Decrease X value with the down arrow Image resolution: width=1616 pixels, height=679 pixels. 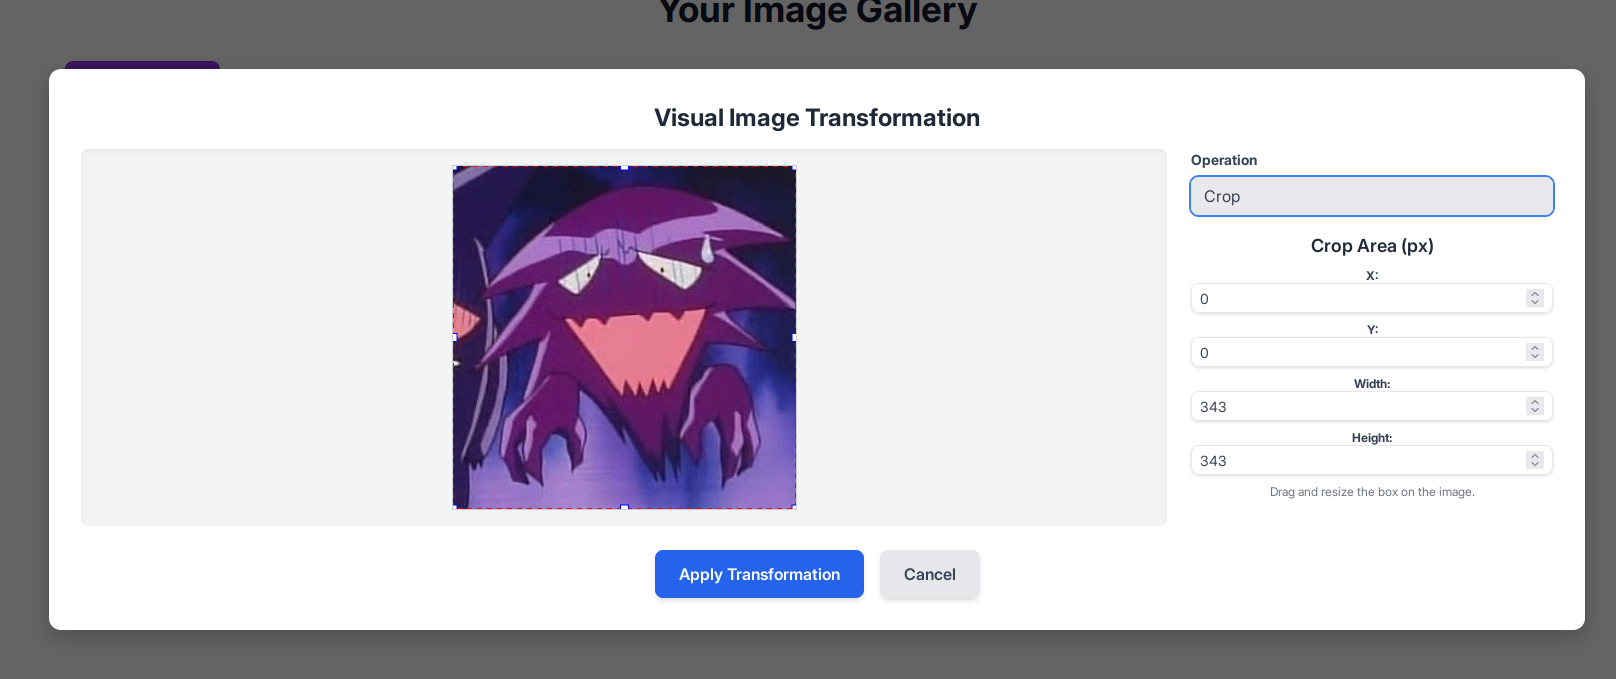pyautogui.click(x=1535, y=303)
